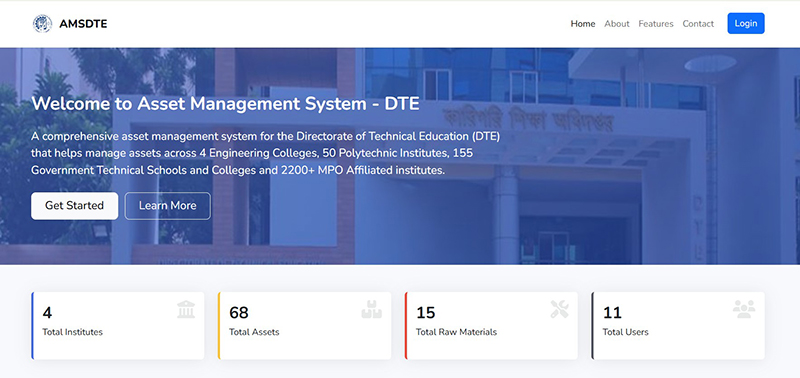
Task: Click the number 11 in users card
Action: coord(611,312)
